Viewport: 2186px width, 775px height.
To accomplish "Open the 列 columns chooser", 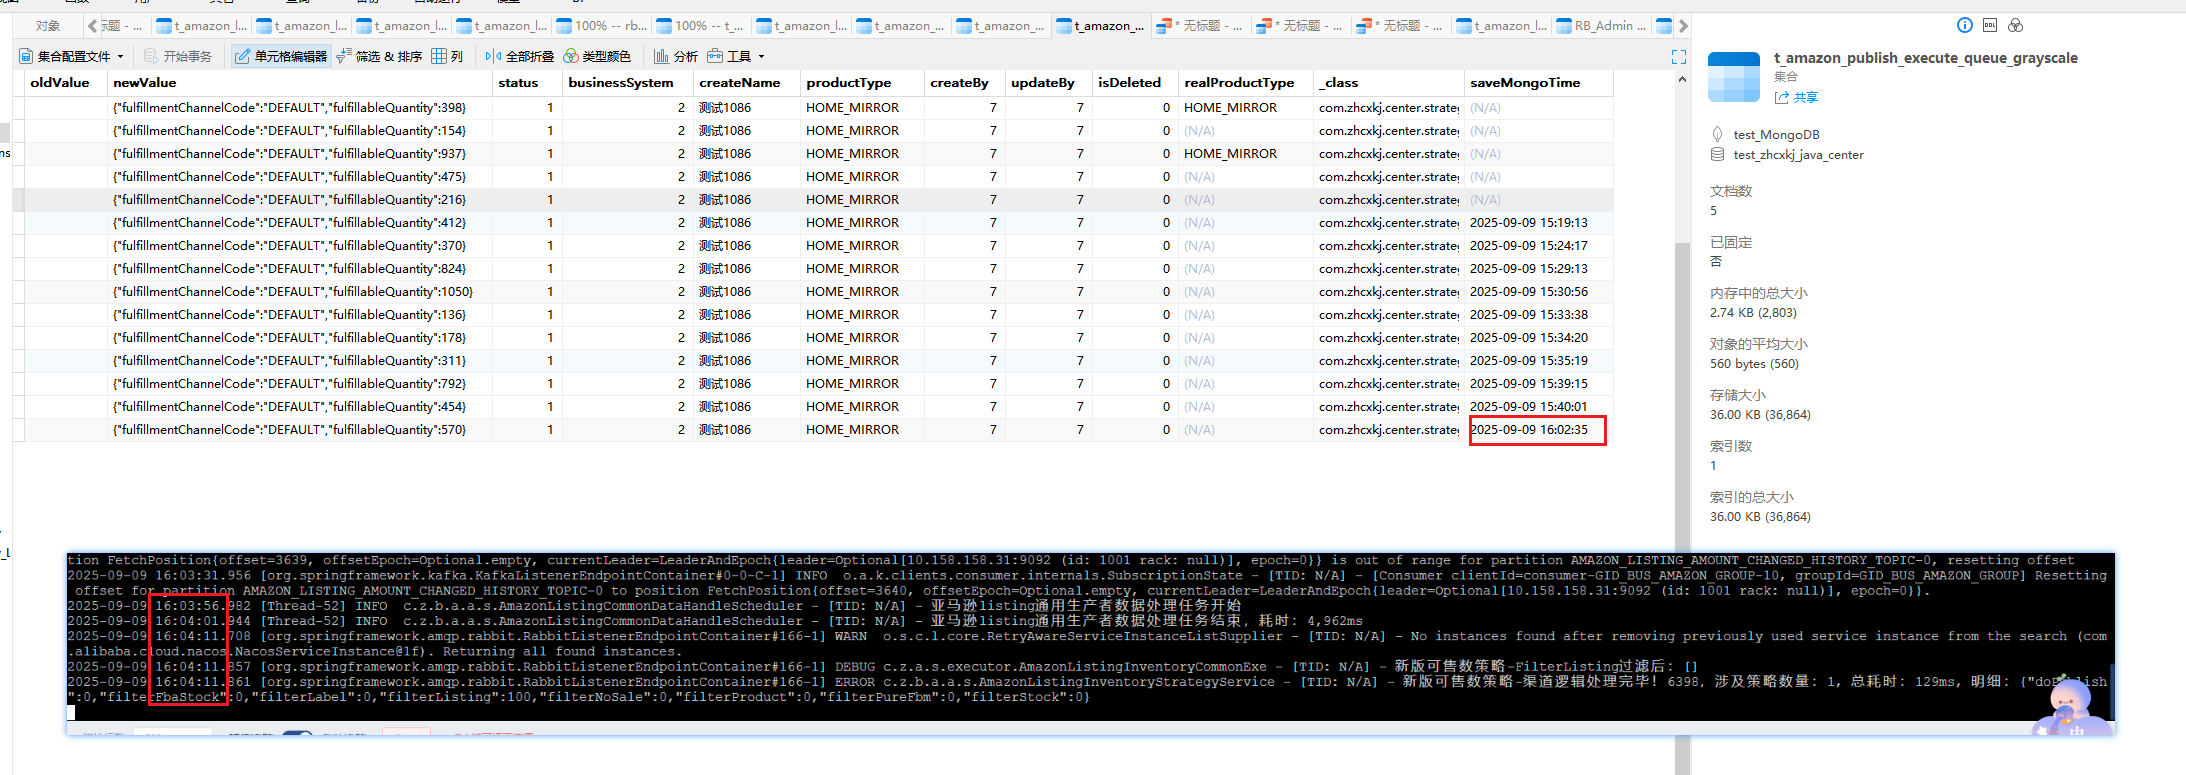I will pos(447,56).
